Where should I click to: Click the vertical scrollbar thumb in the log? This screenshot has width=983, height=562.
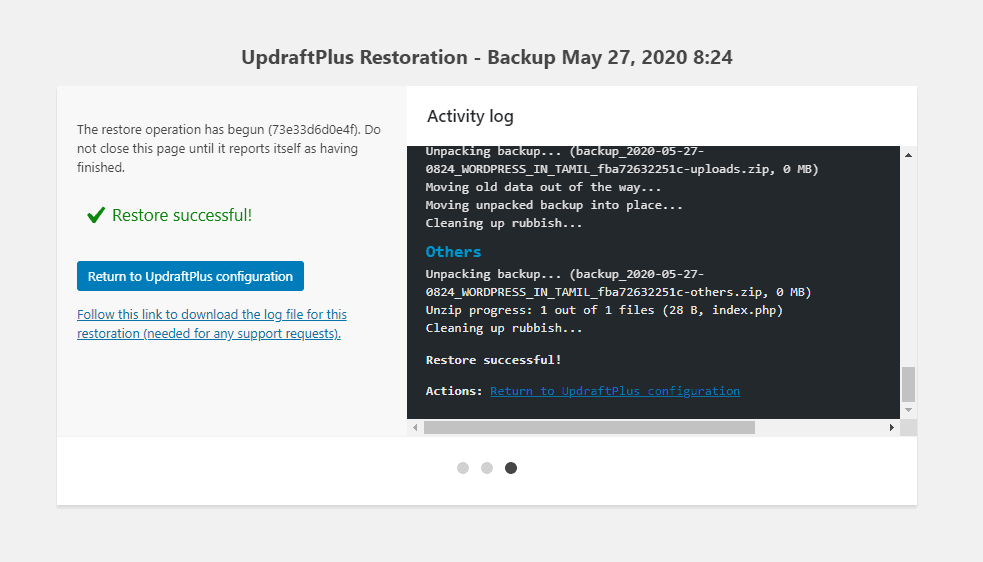pyautogui.click(x=908, y=384)
